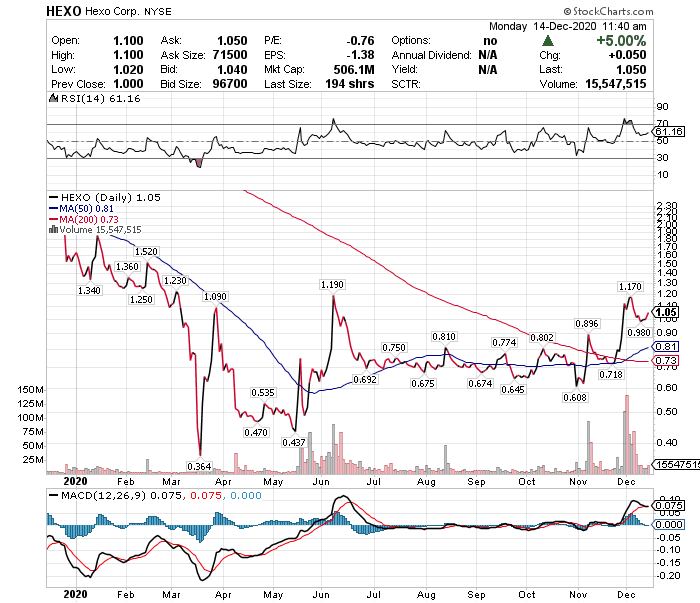Click the 1.520 price peak label
Image resolution: width=700 pixels, height=603 pixels.
[146, 252]
